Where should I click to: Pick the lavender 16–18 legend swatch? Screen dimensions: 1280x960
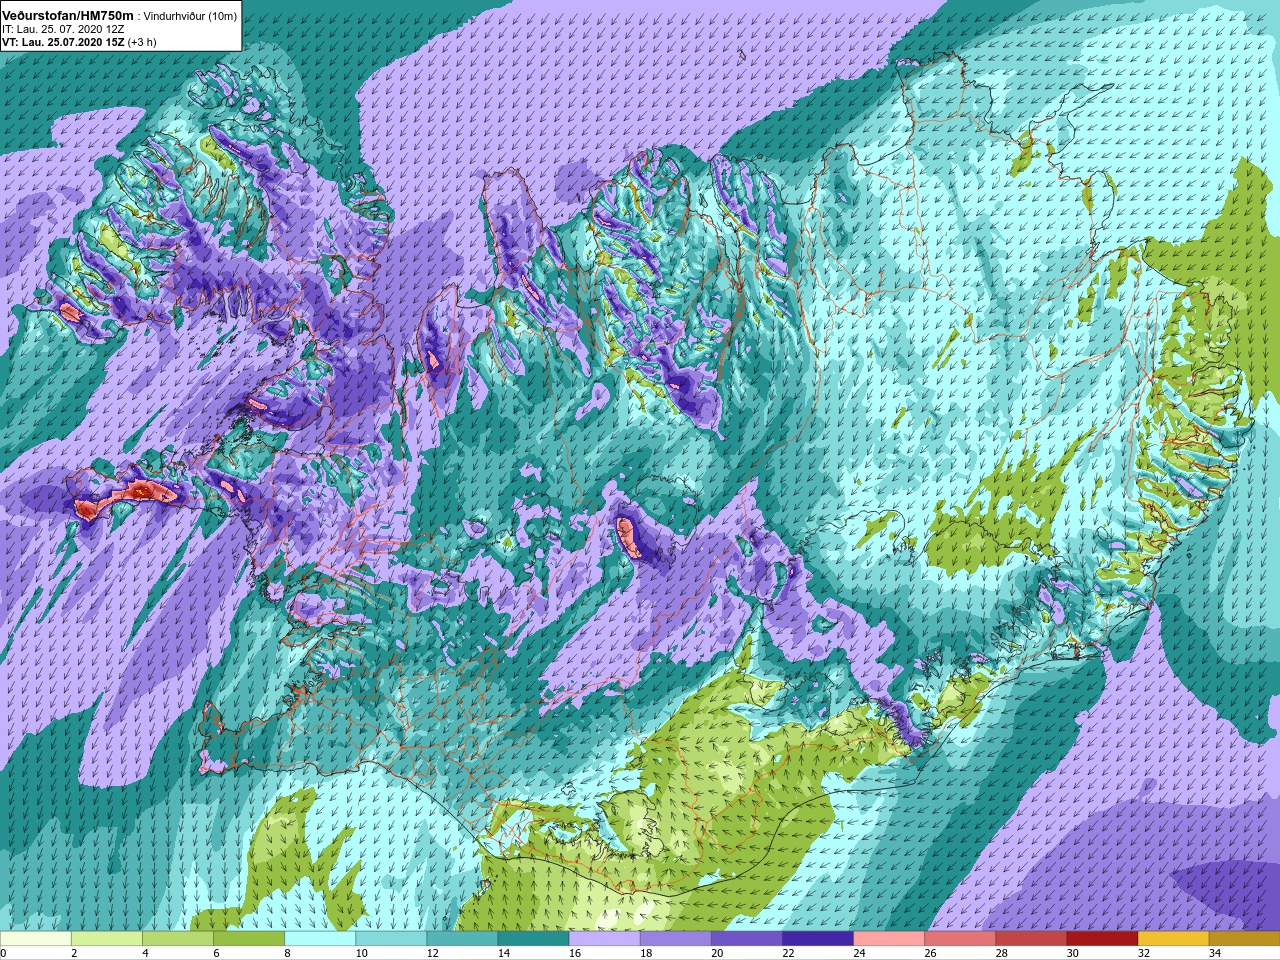[x=604, y=940]
